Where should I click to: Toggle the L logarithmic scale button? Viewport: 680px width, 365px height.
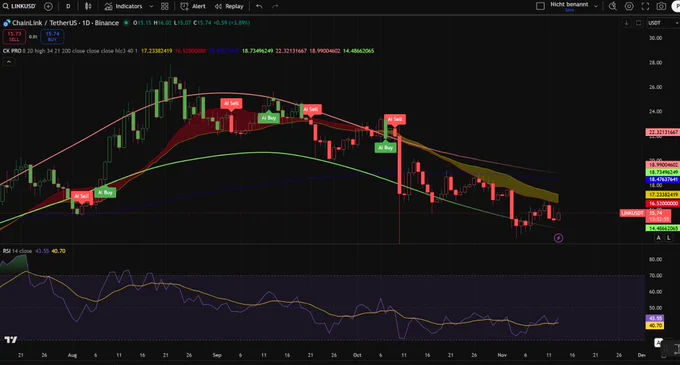pos(668,238)
